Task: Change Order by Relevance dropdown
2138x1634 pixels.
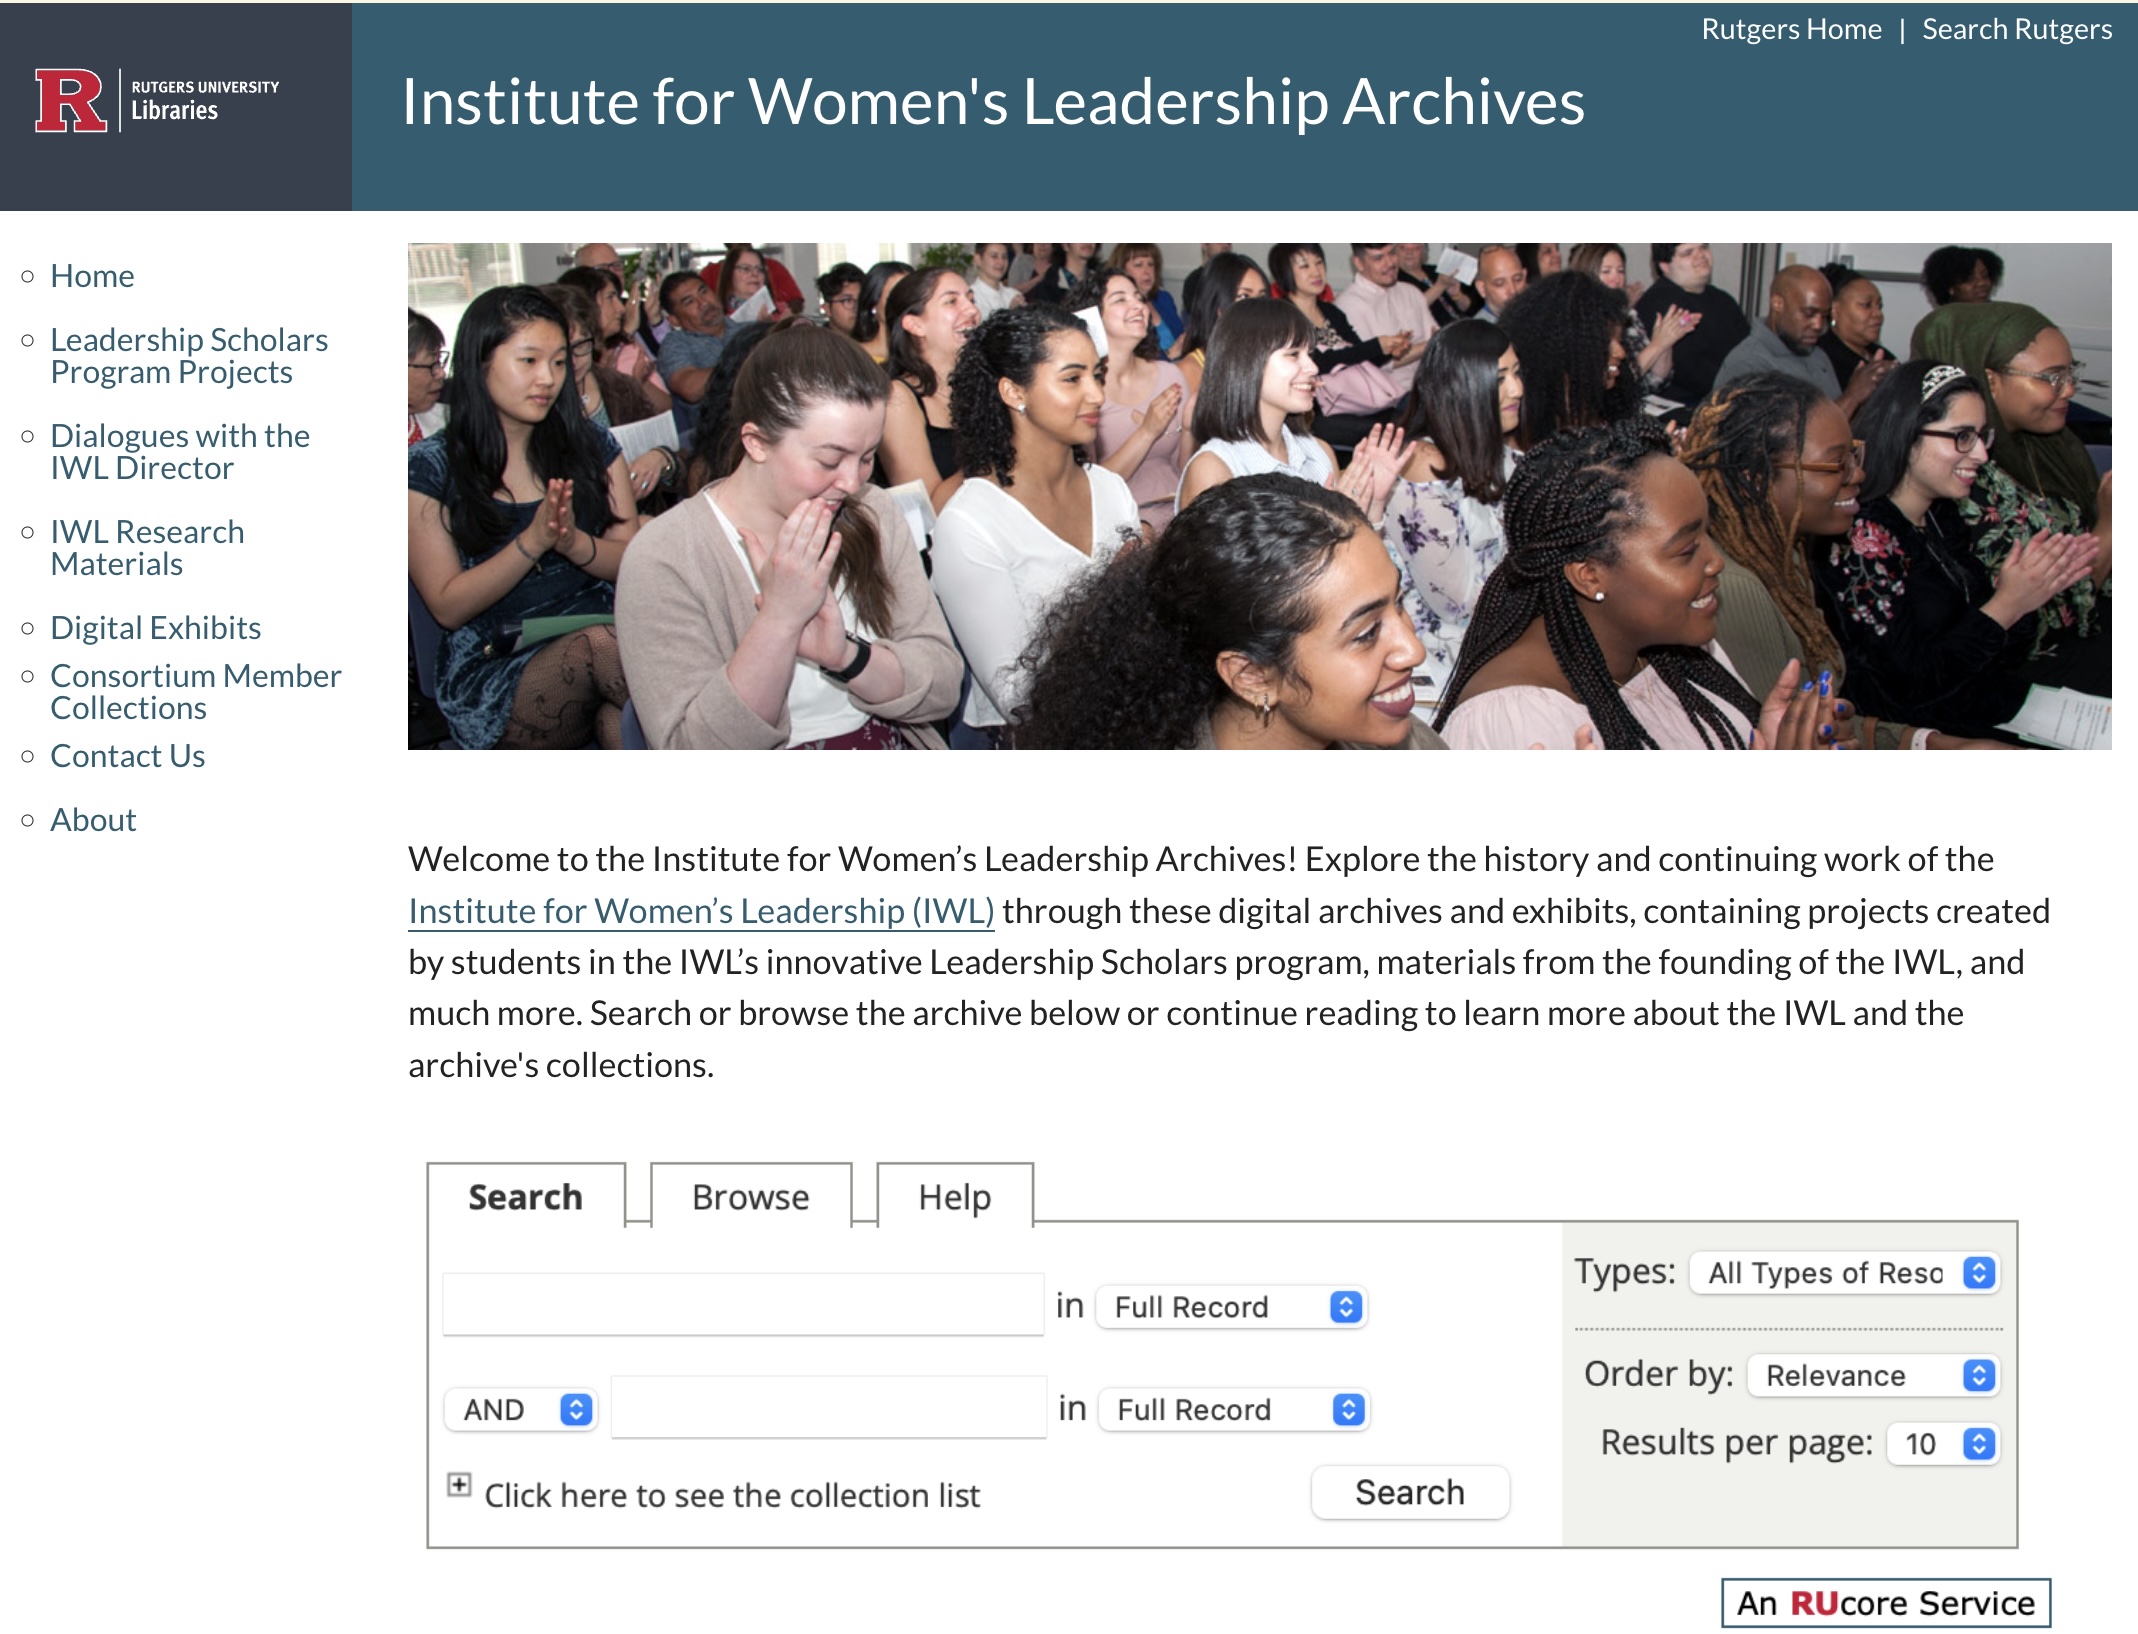Action: pyautogui.click(x=1872, y=1376)
